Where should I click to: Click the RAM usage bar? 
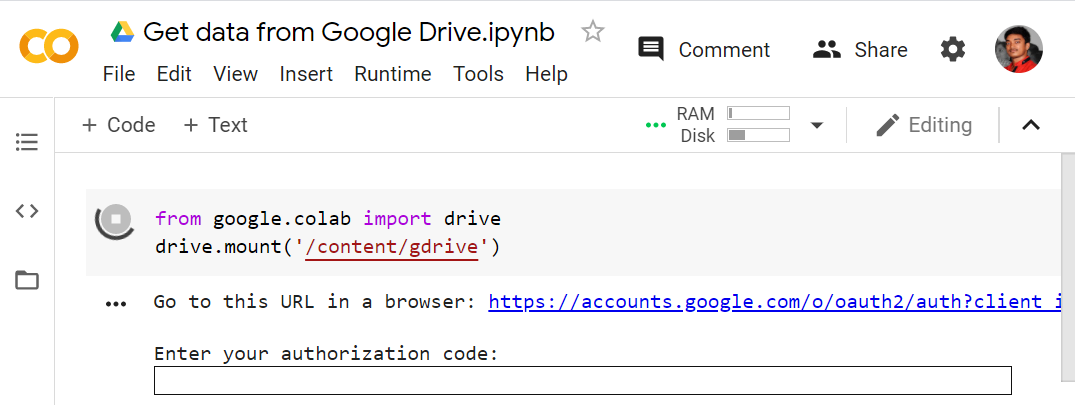pyautogui.click(x=758, y=113)
